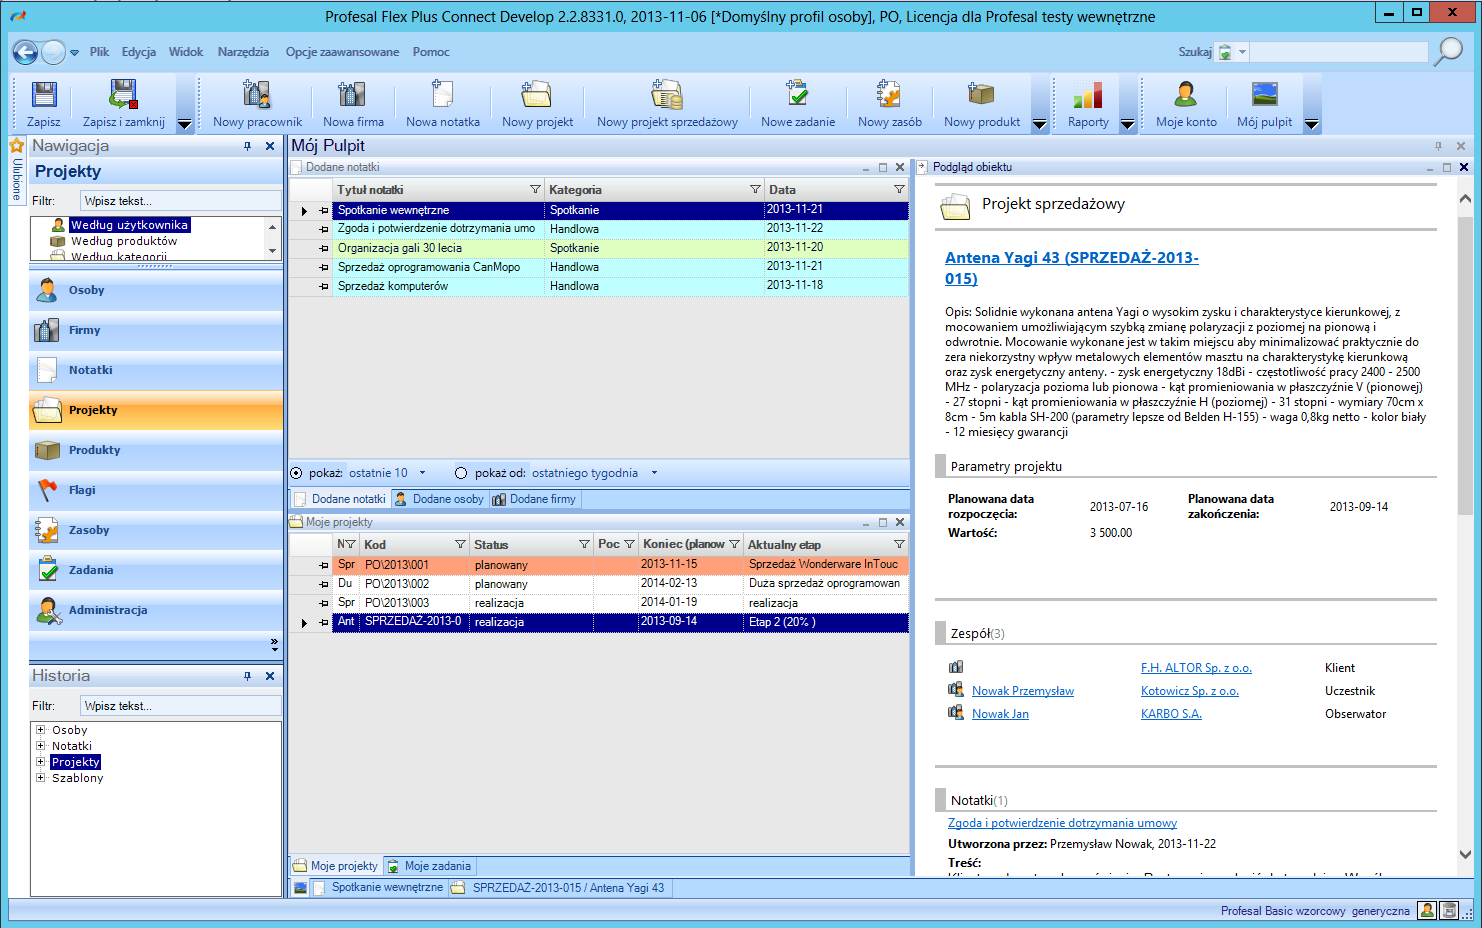Click the search magnifier icon
1482x928 pixels.
(1447, 52)
